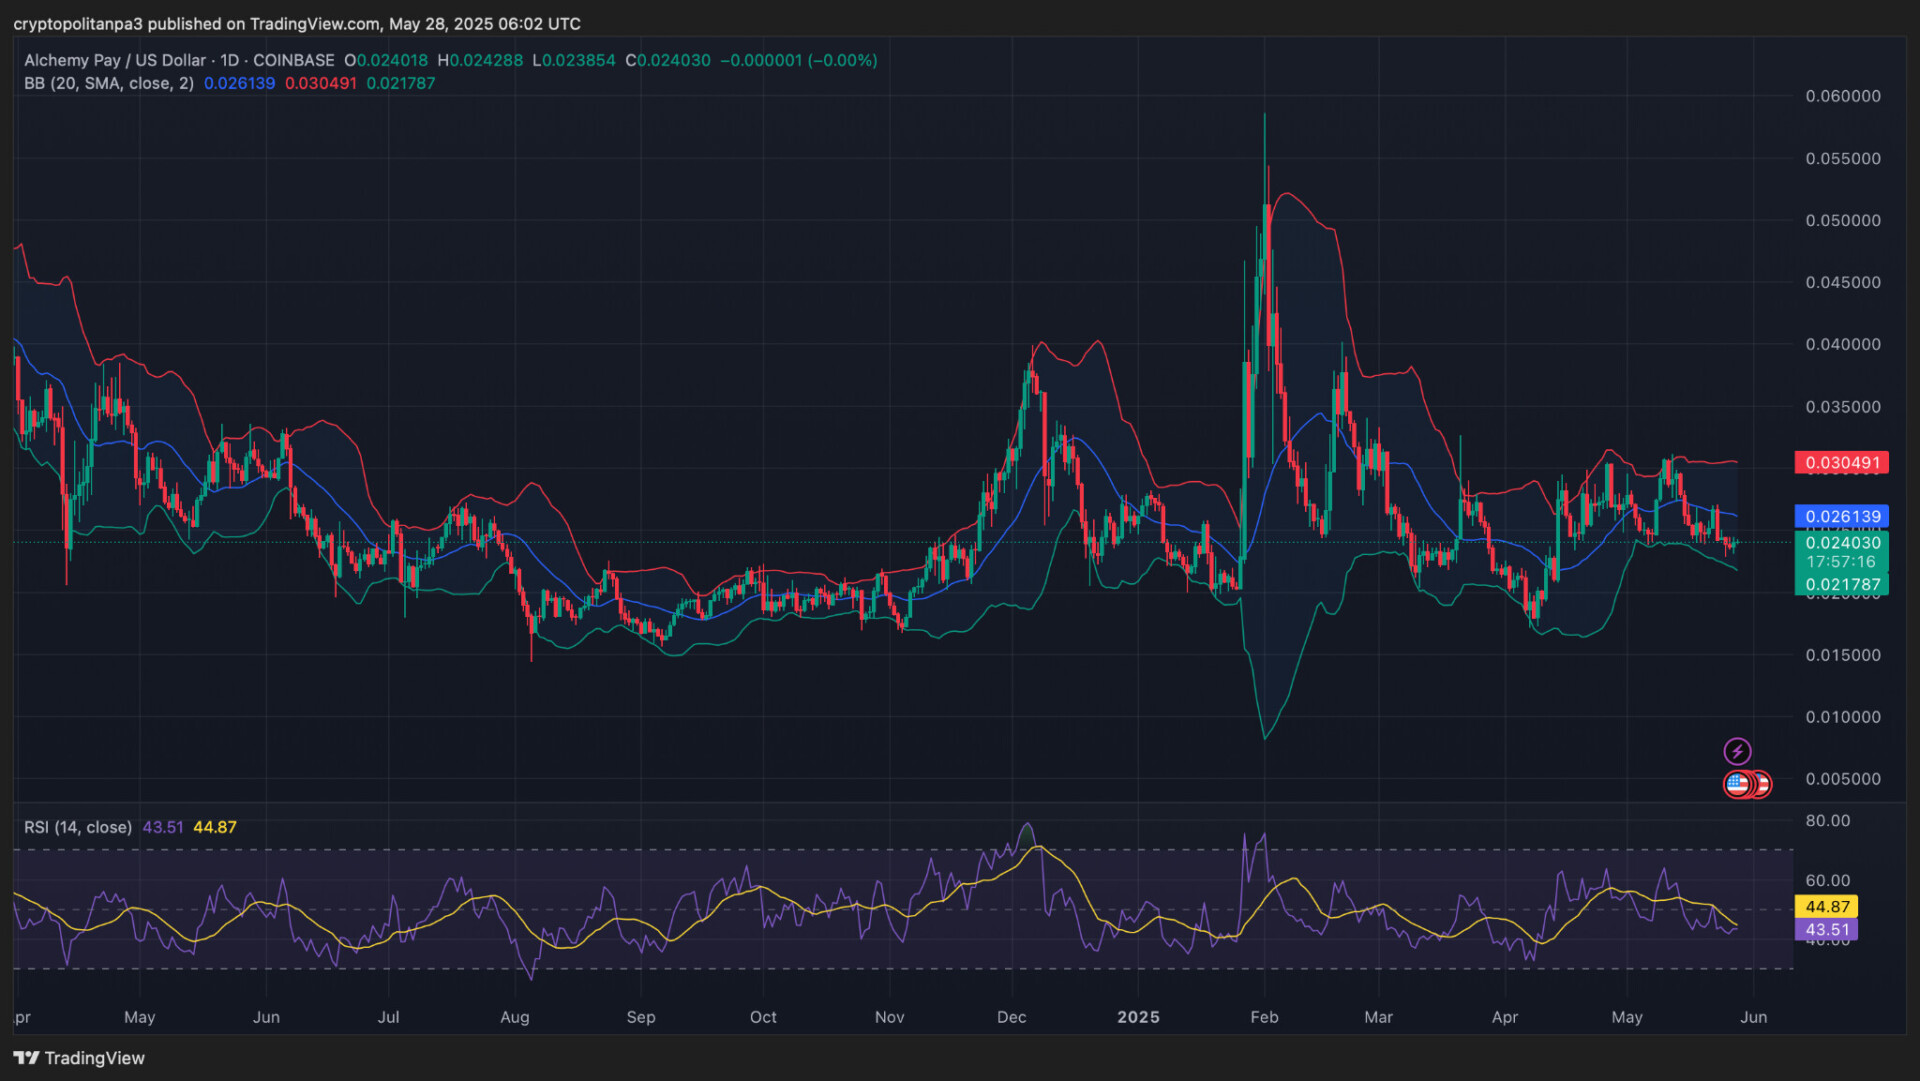Click the Feb label on time axis
This screenshot has height=1081, width=1920.
click(1264, 1017)
